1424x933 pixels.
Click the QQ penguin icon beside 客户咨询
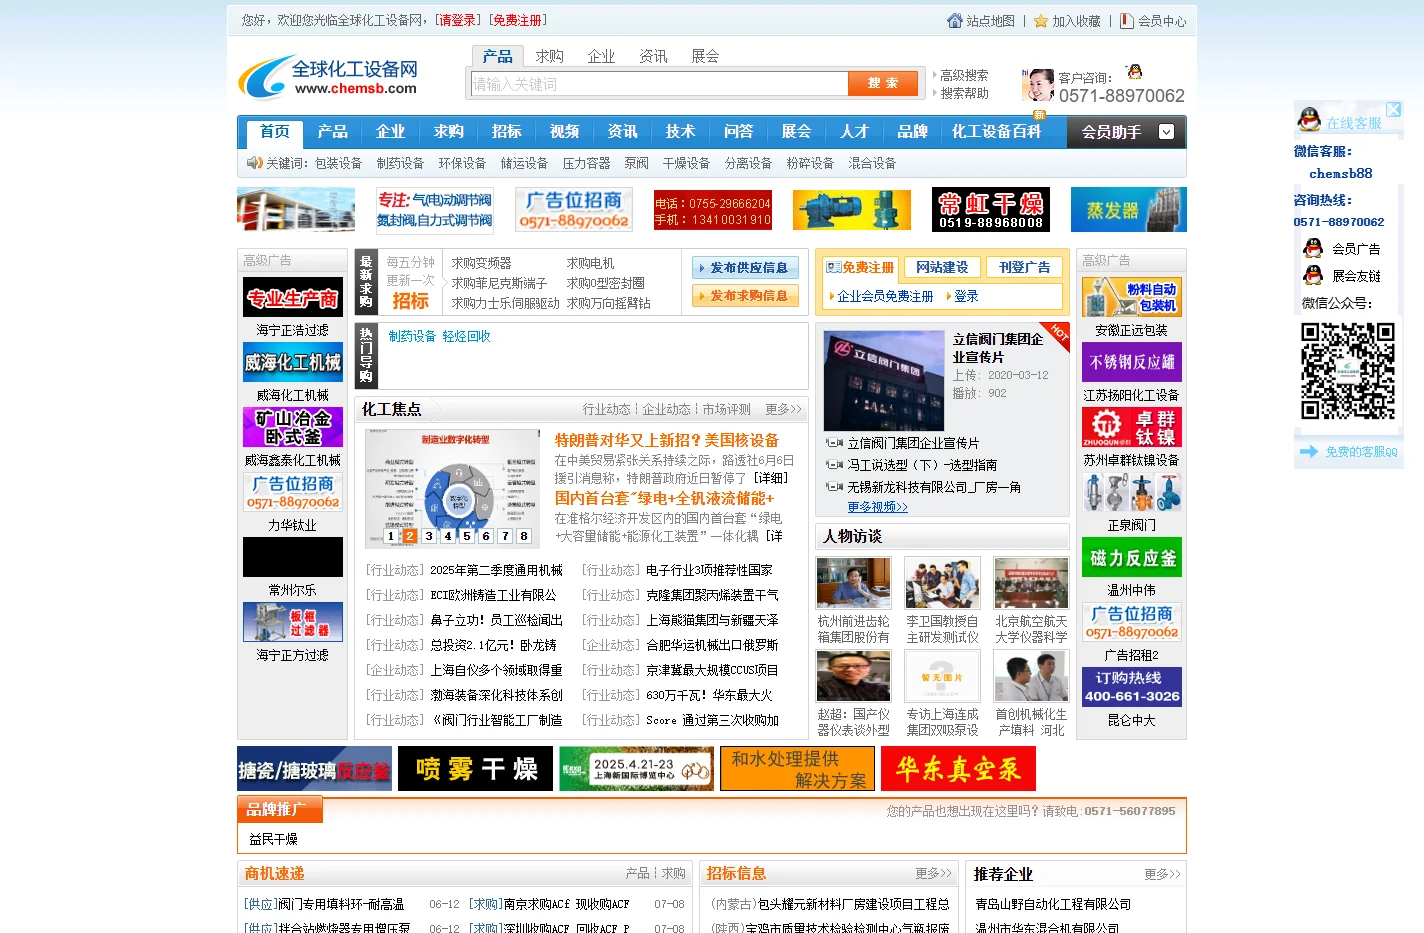coord(1134,72)
